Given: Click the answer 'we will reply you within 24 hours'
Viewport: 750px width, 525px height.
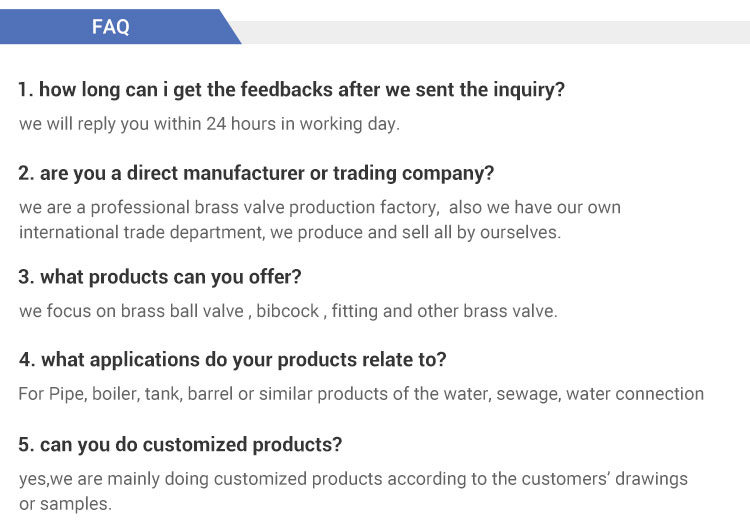Looking at the screenshot, I should [x=209, y=125].
